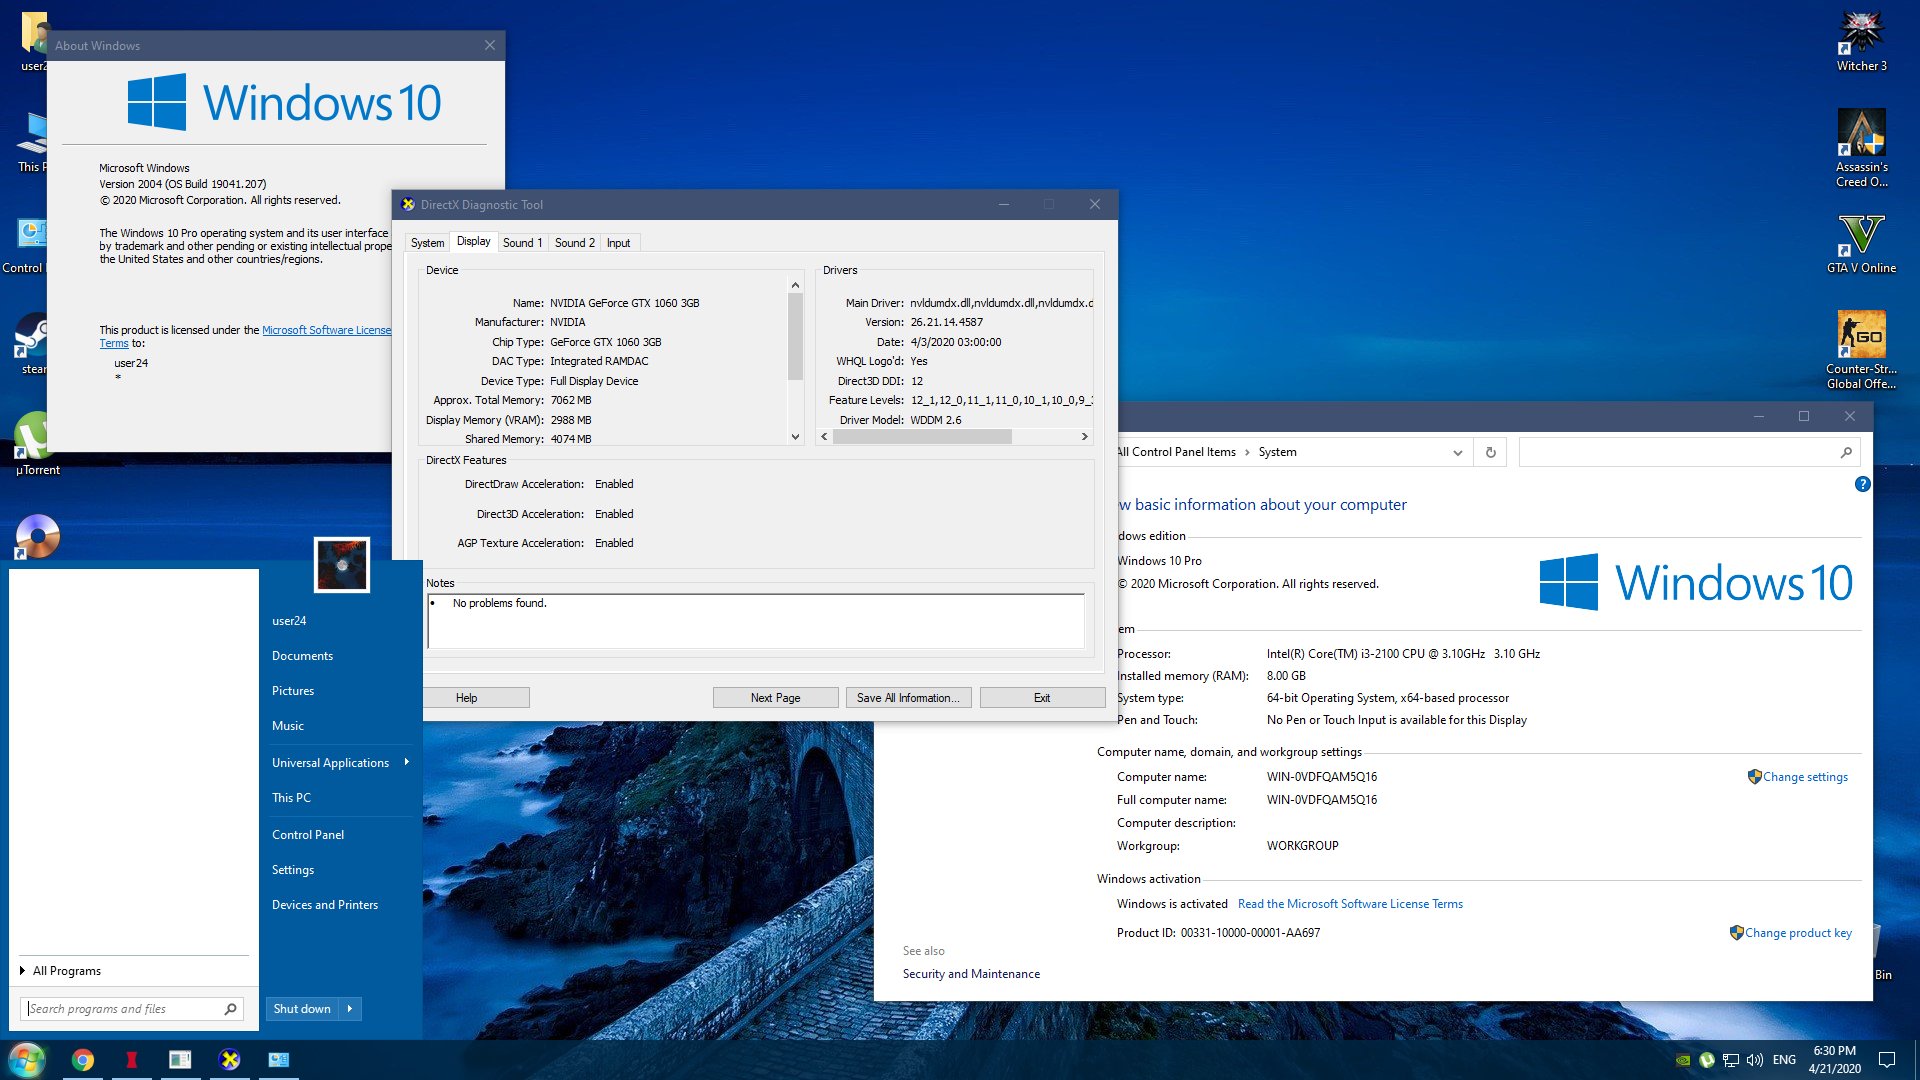Open Google Chrome from the taskbar
The height and width of the screenshot is (1080, 1920).
pyautogui.click(x=83, y=1060)
